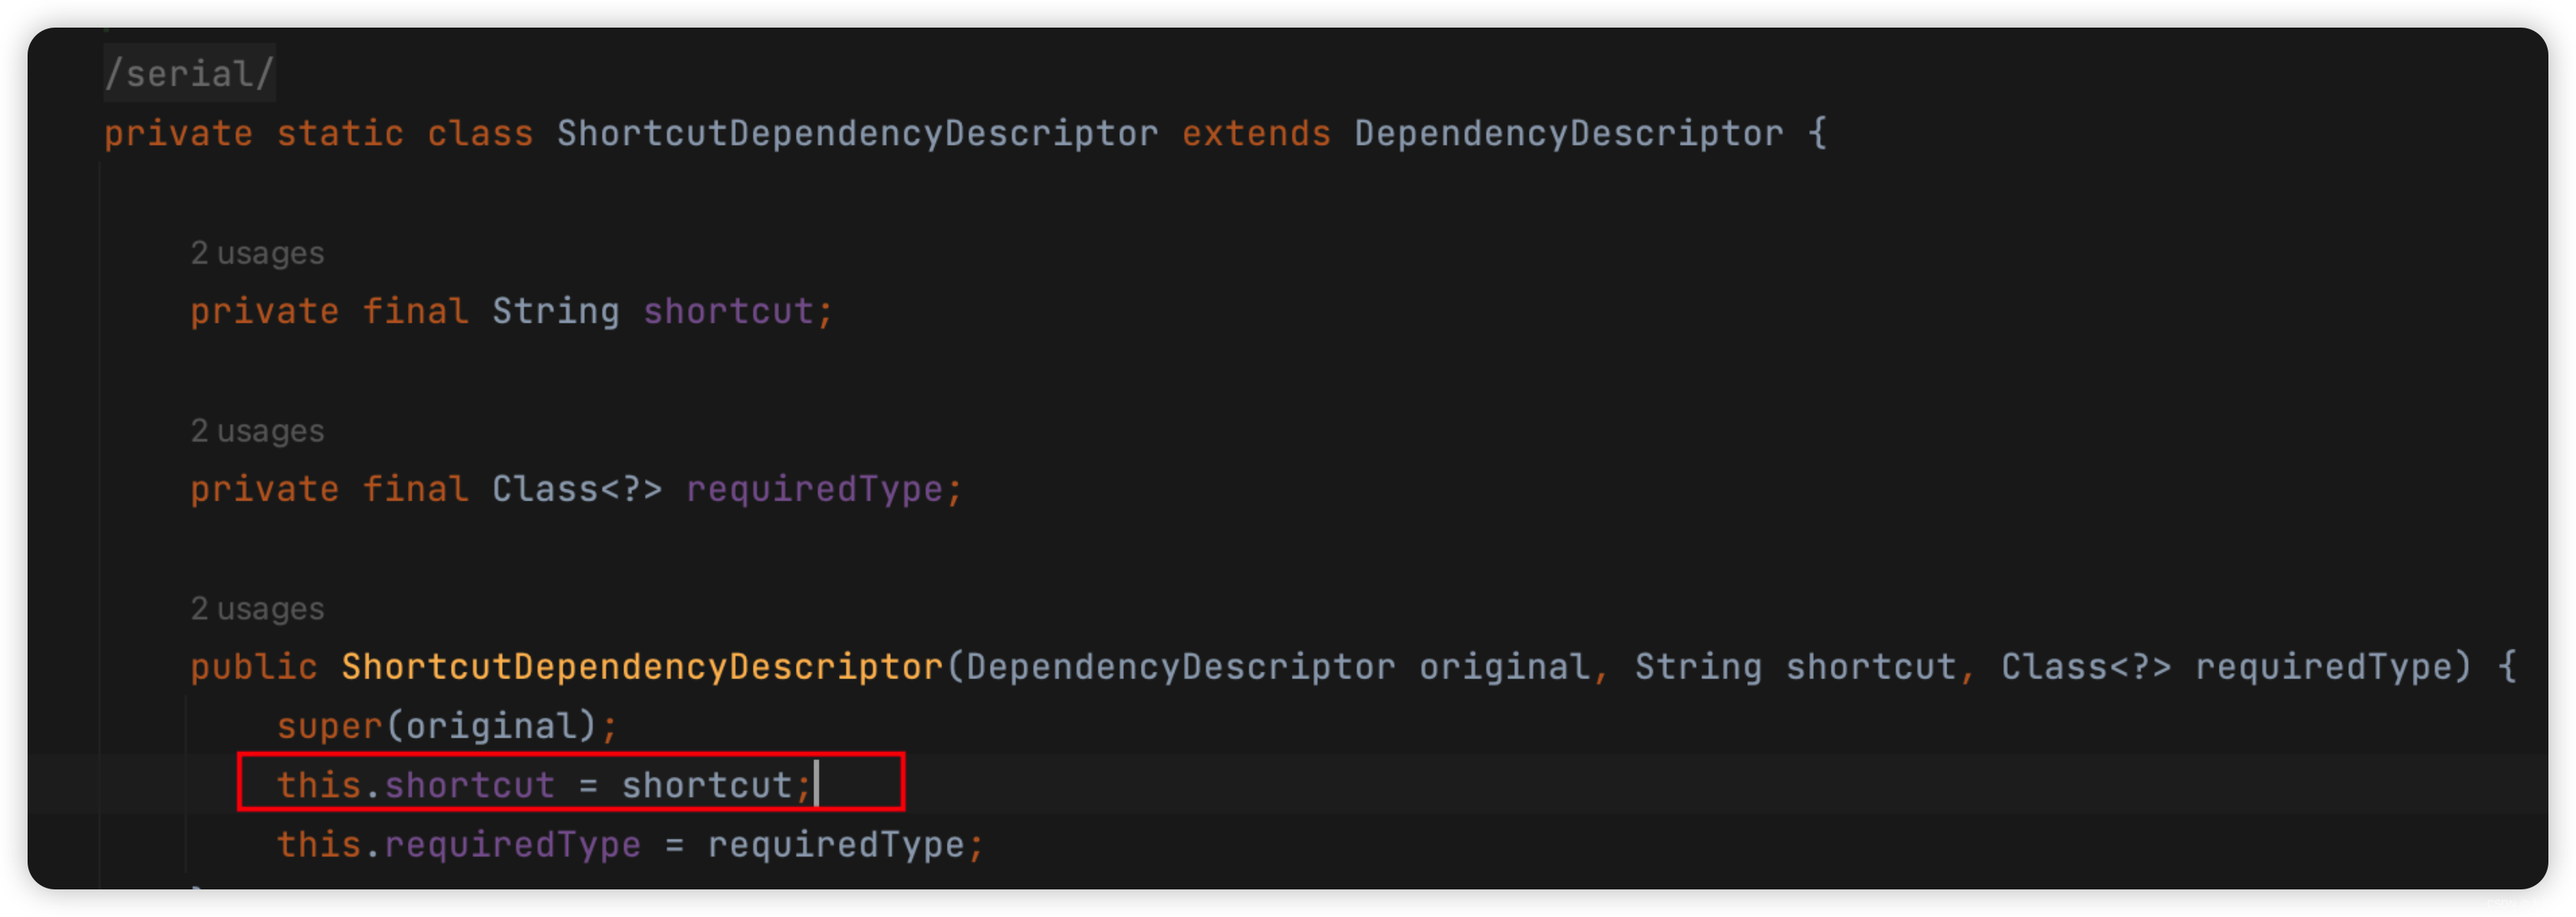Image resolution: width=2576 pixels, height=917 pixels.
Task: Show "2 usages" hint above the constructor
Action: pyautogui.click(x=257, y=609)
